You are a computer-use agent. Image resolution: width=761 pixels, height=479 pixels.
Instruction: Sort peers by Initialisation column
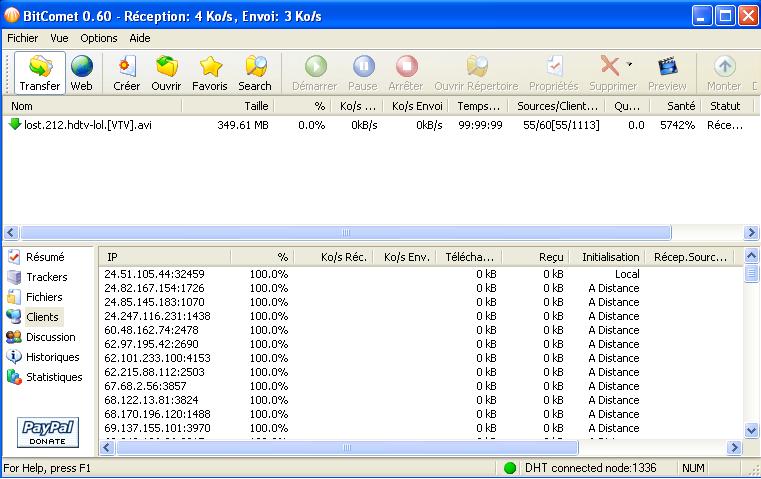click(607, 257)
